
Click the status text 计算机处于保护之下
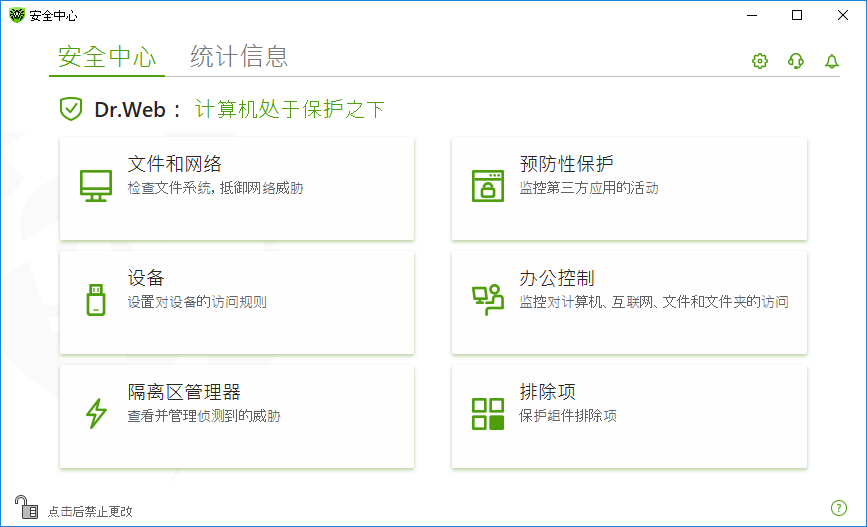tap(289, 109)
